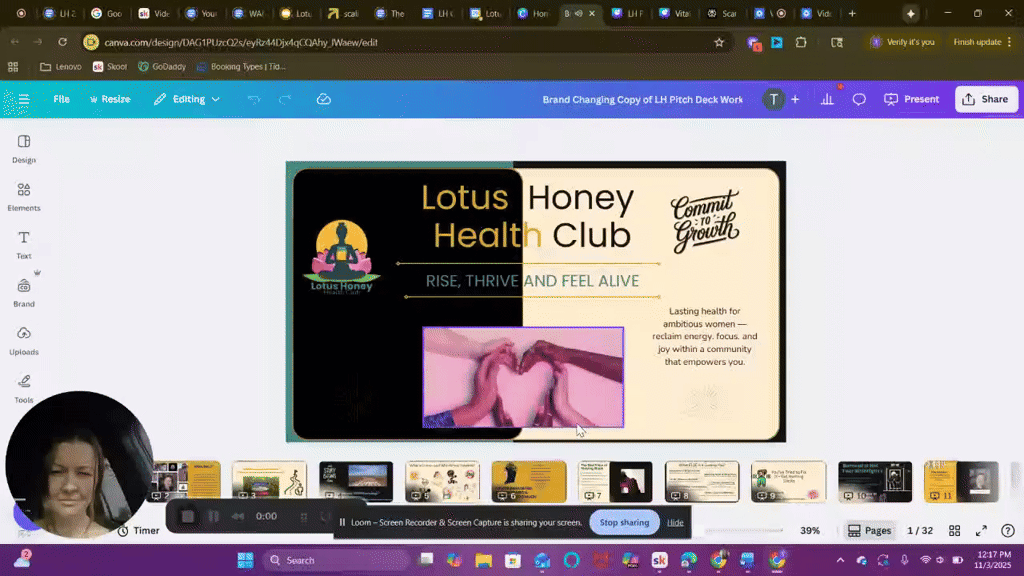1024x576 pixels.
Task: Open grid view of pages
Action: (954, 531)
